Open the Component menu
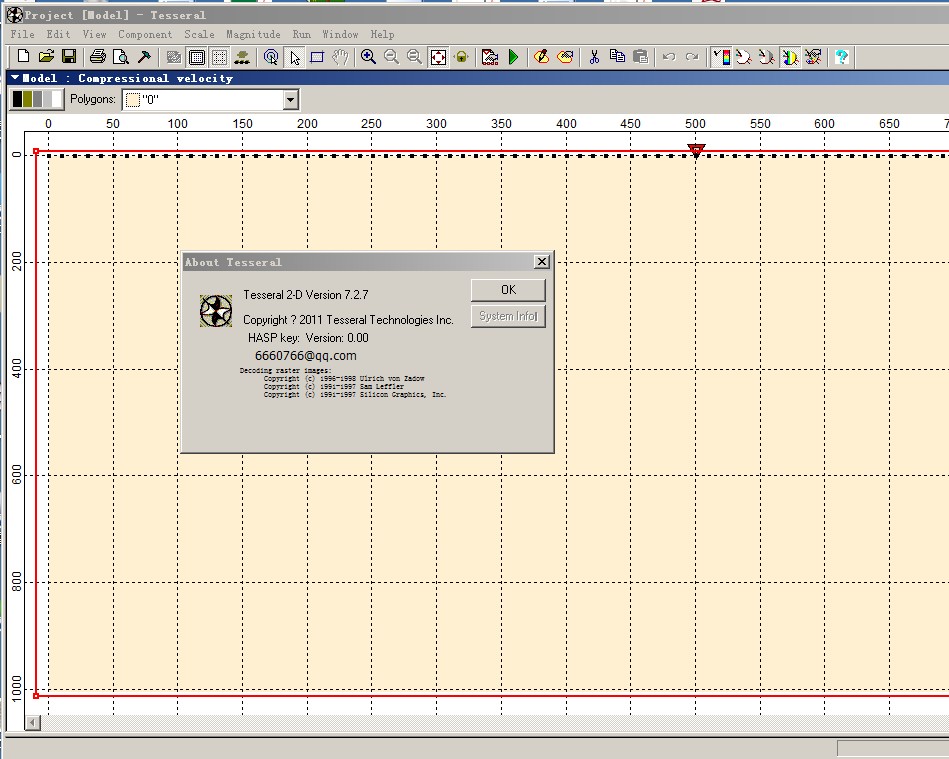This screenshot has width=949, height=759. 145,34
